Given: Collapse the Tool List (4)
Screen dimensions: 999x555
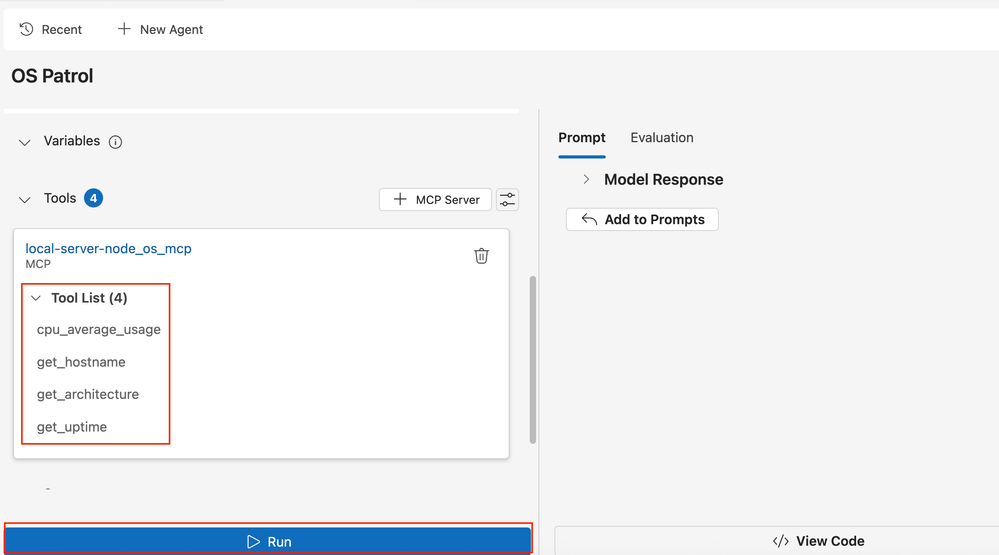Looking at the screenshot, I should (x=36, y=298).
